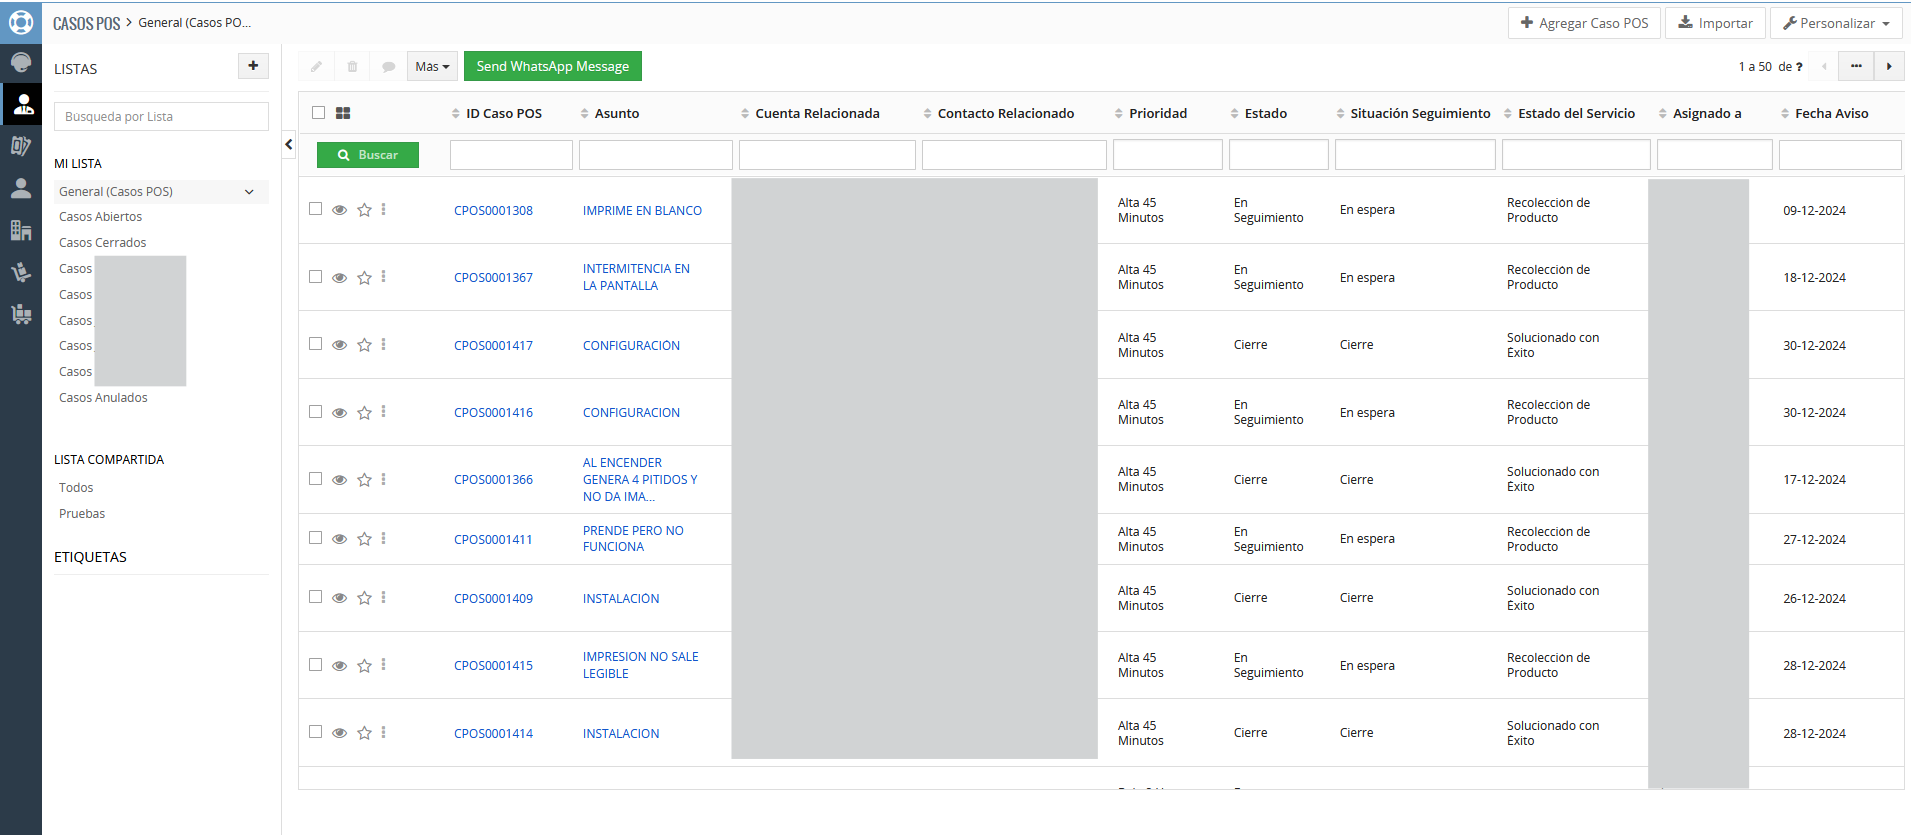Image resolution: width=1911 pixels, height=835 pixels.
Task: Select the active support module sidebar icon
Action: click(x=21, y=104)
